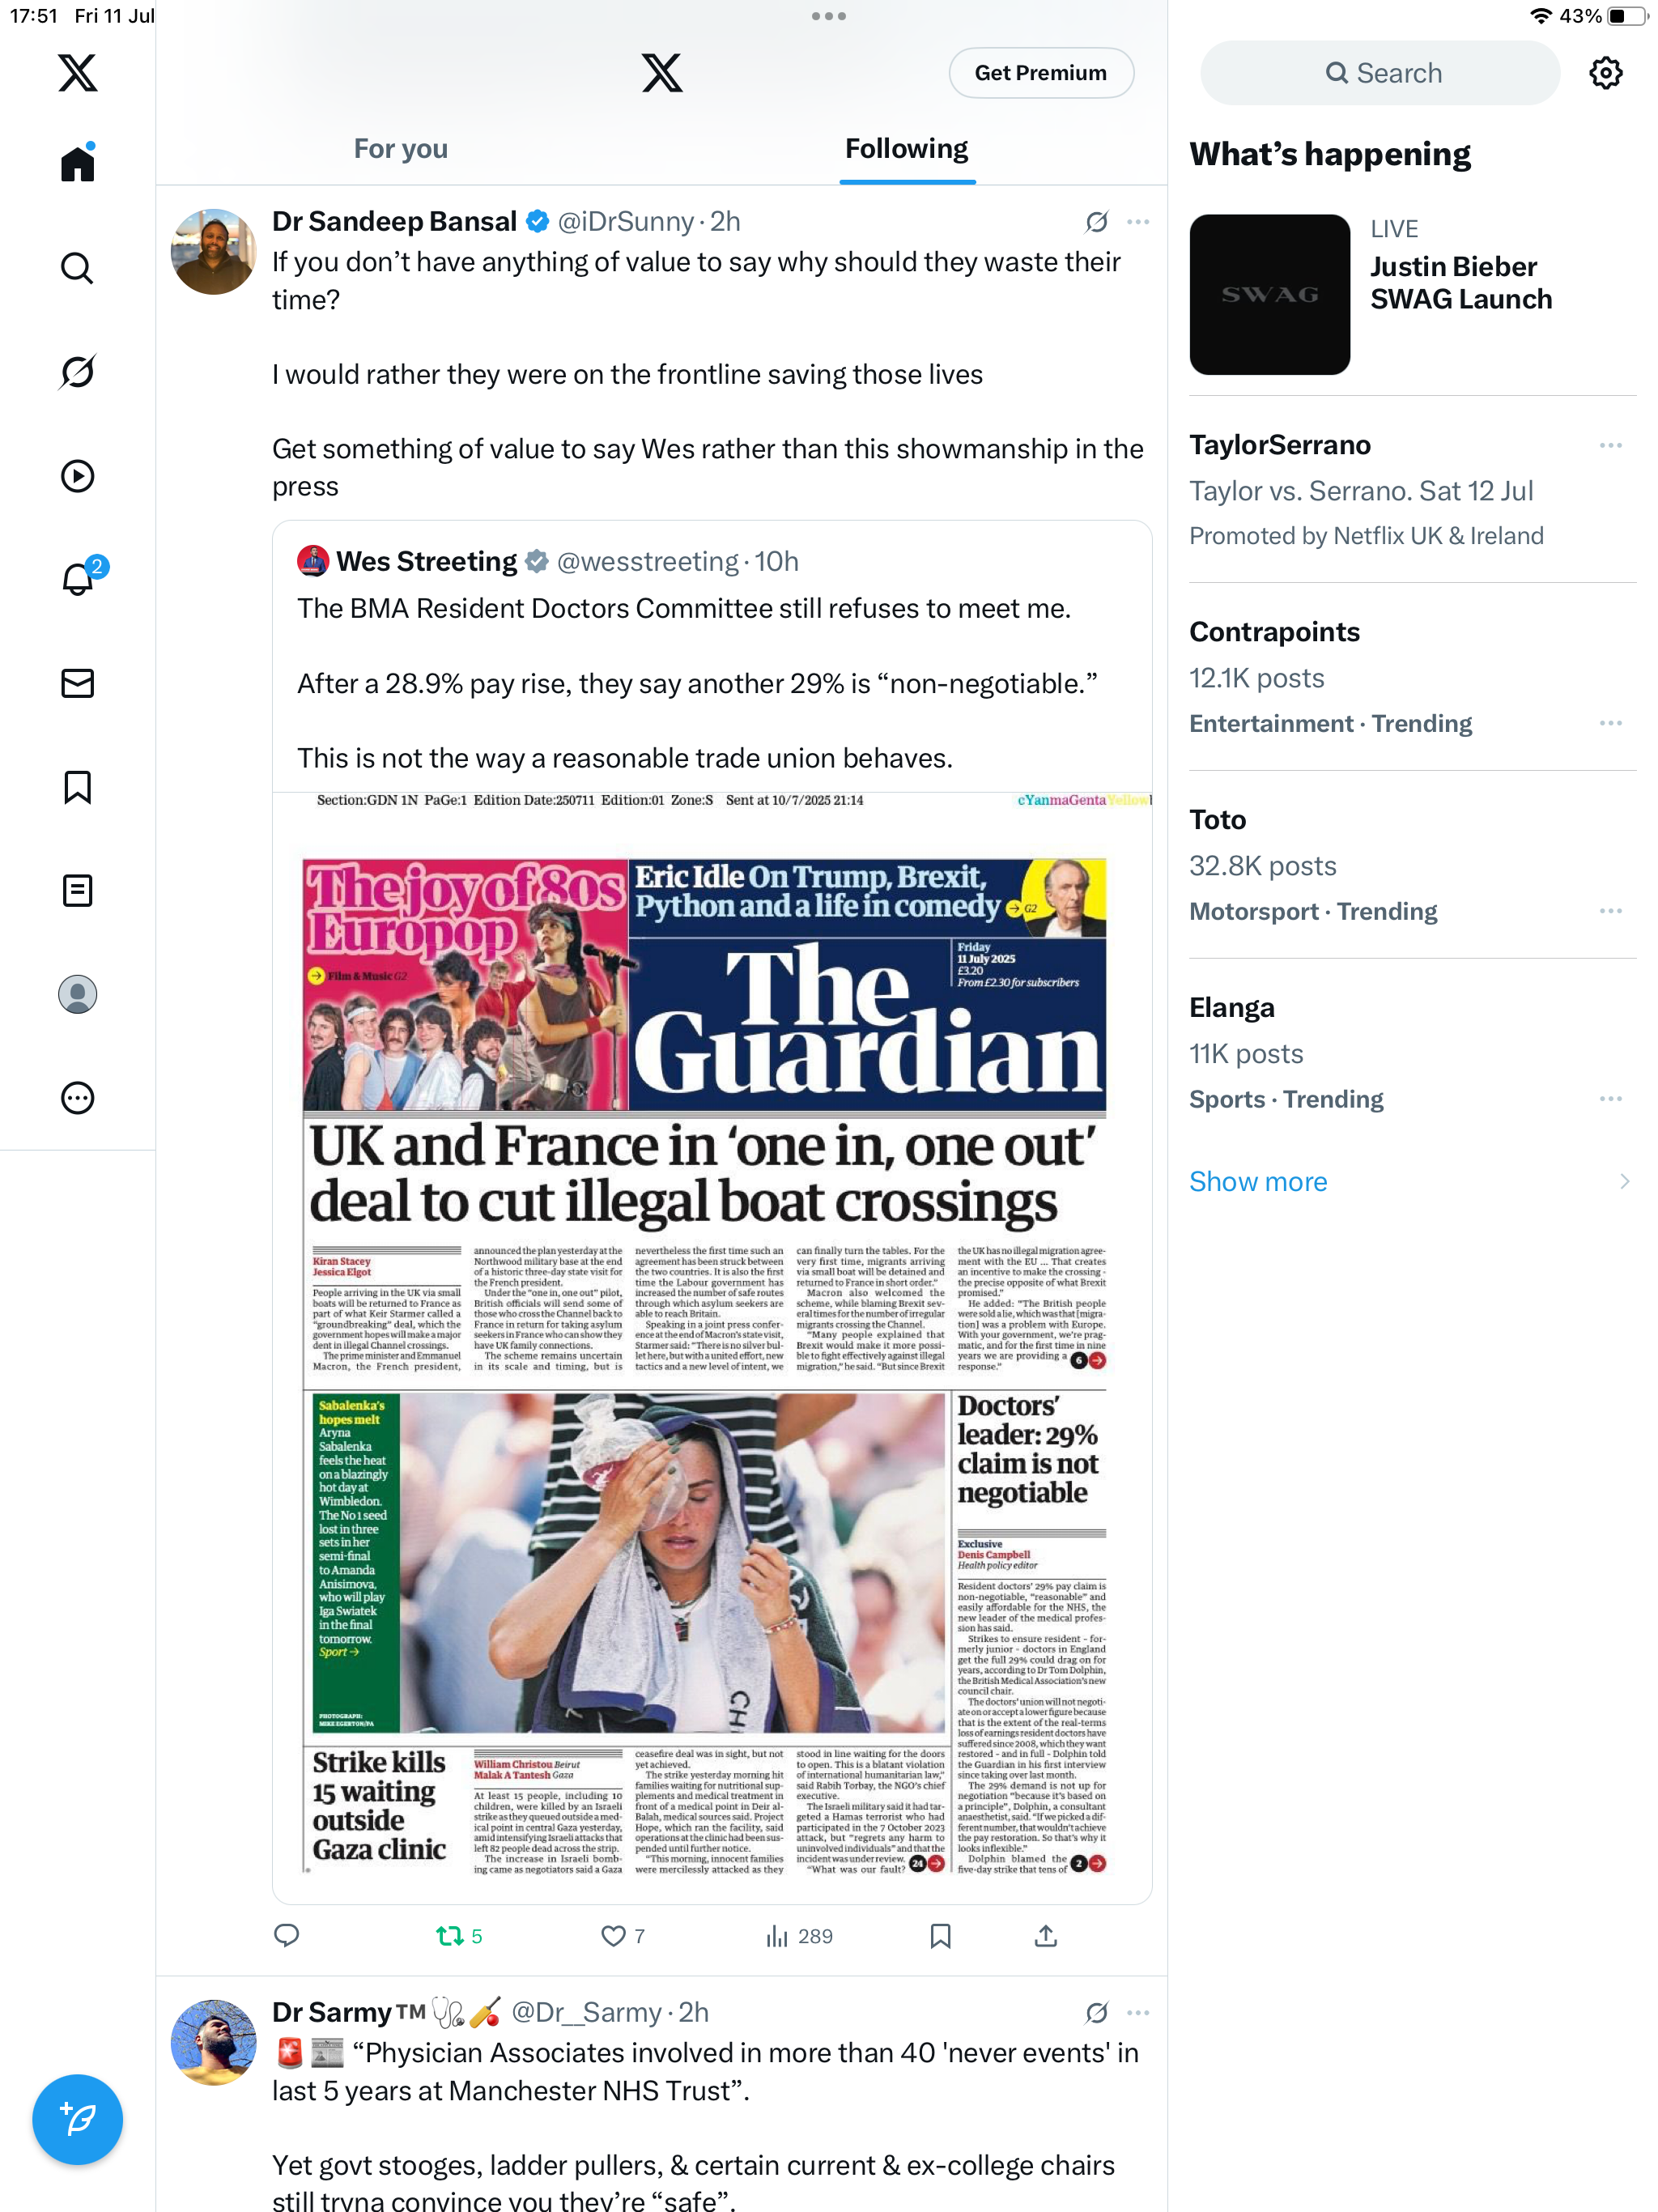Undo repost on Dr Sandeep Bansal's post
This screenshot has width=1658, height=2212.
point(459,1936)
